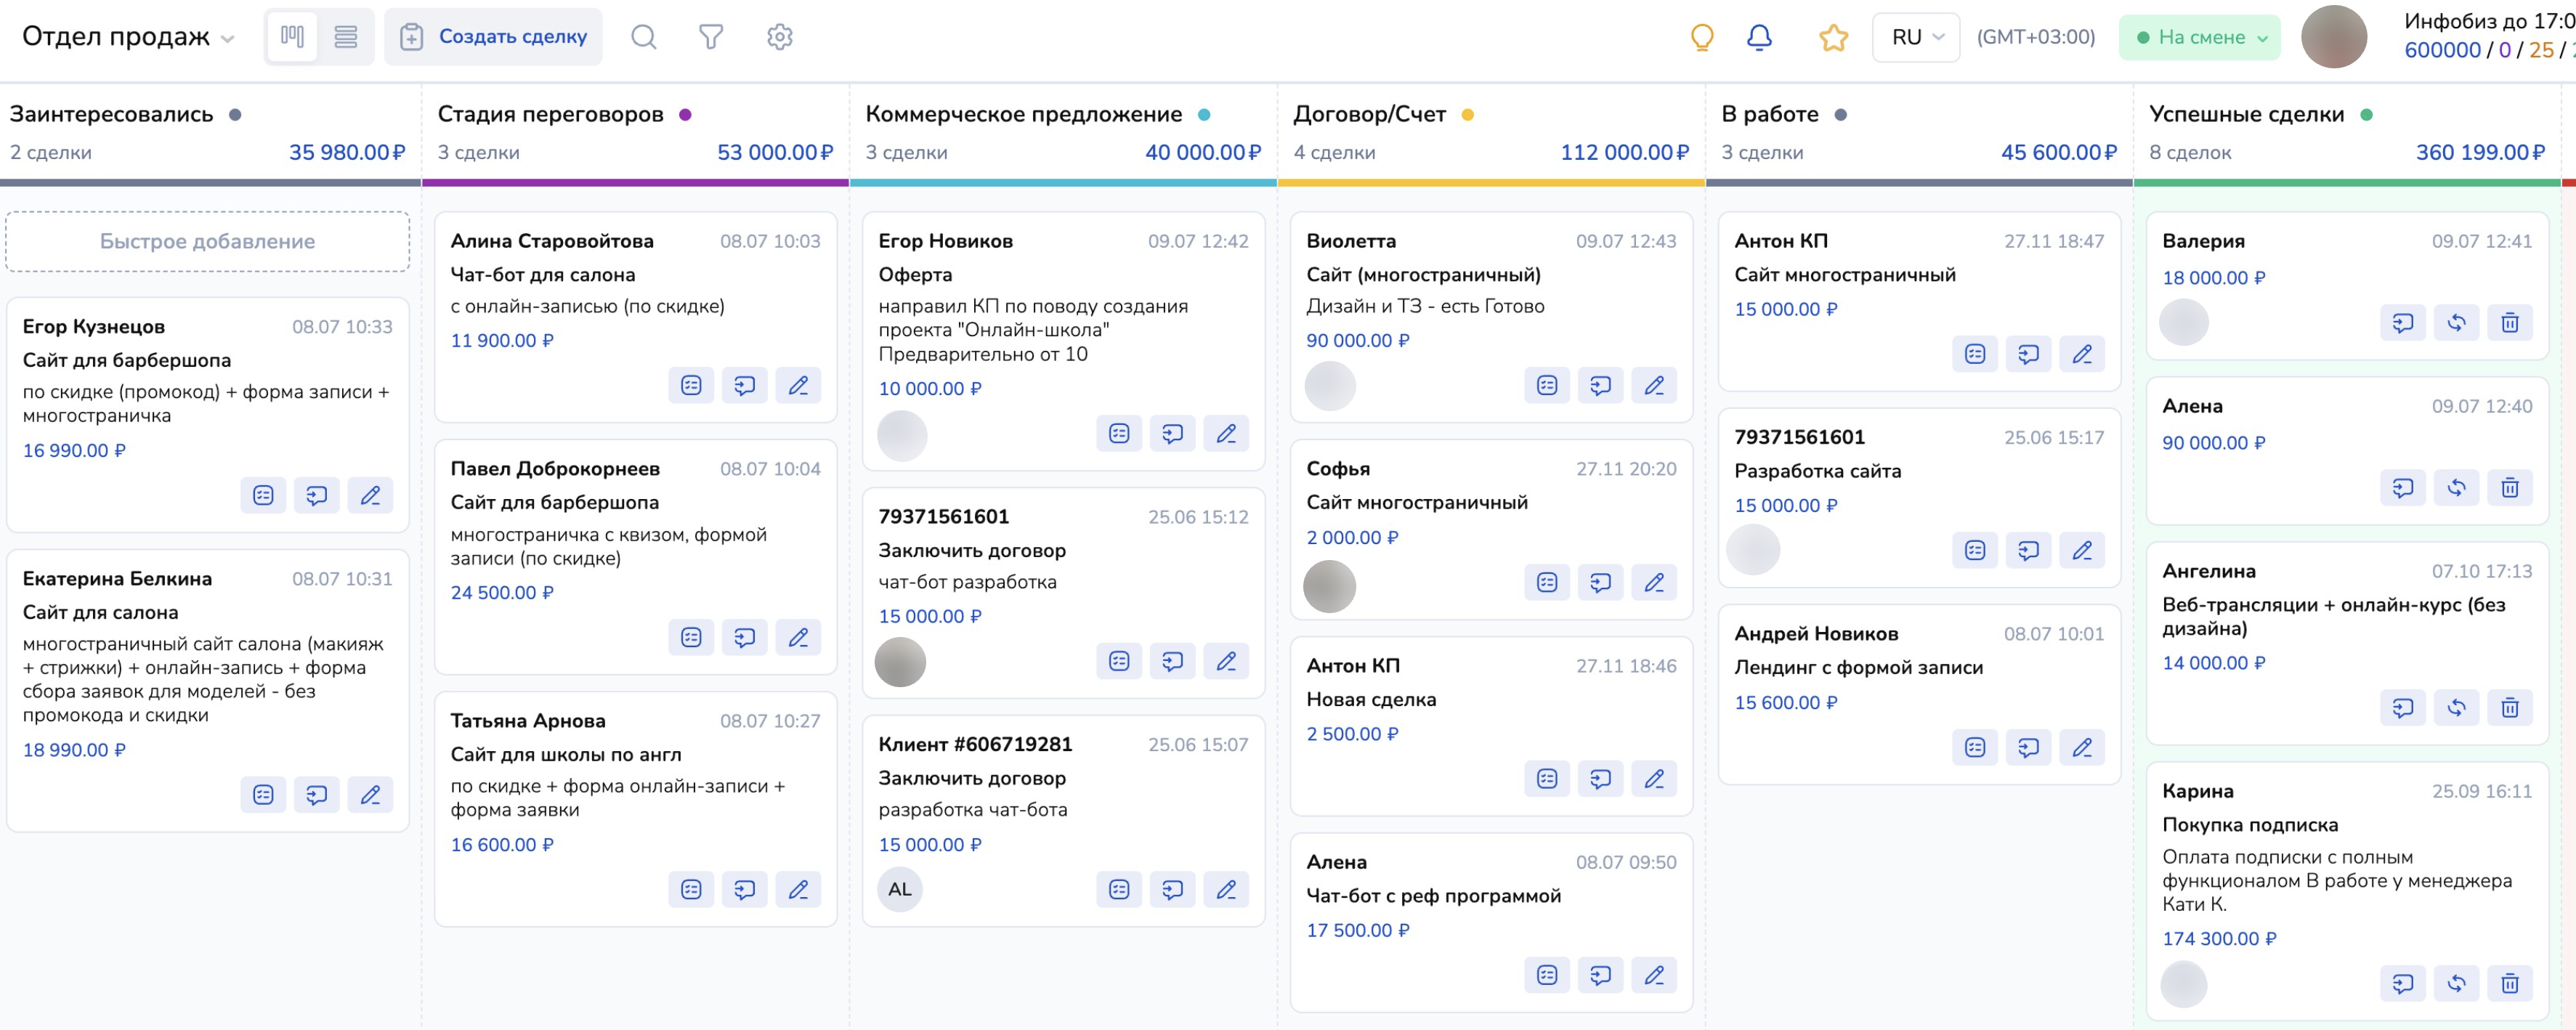This screenshot has width=2576, height=1030.
Task: Switch to list view
Action: [x=346, y=37]
